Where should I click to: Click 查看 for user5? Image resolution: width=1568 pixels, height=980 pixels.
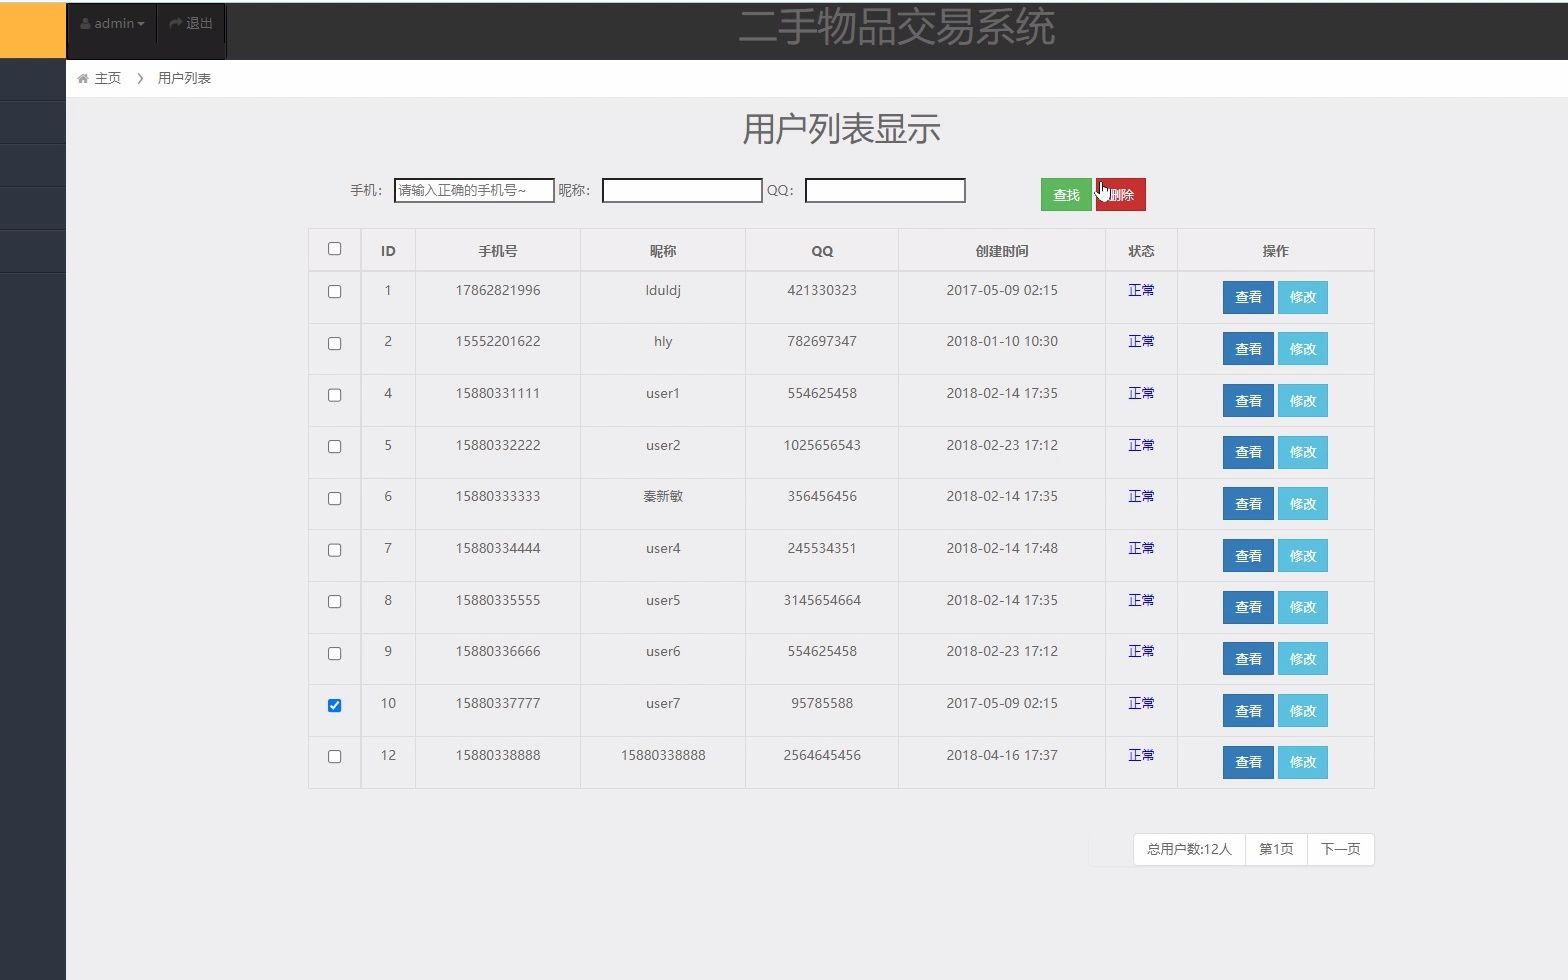(x=1248, y=607)
